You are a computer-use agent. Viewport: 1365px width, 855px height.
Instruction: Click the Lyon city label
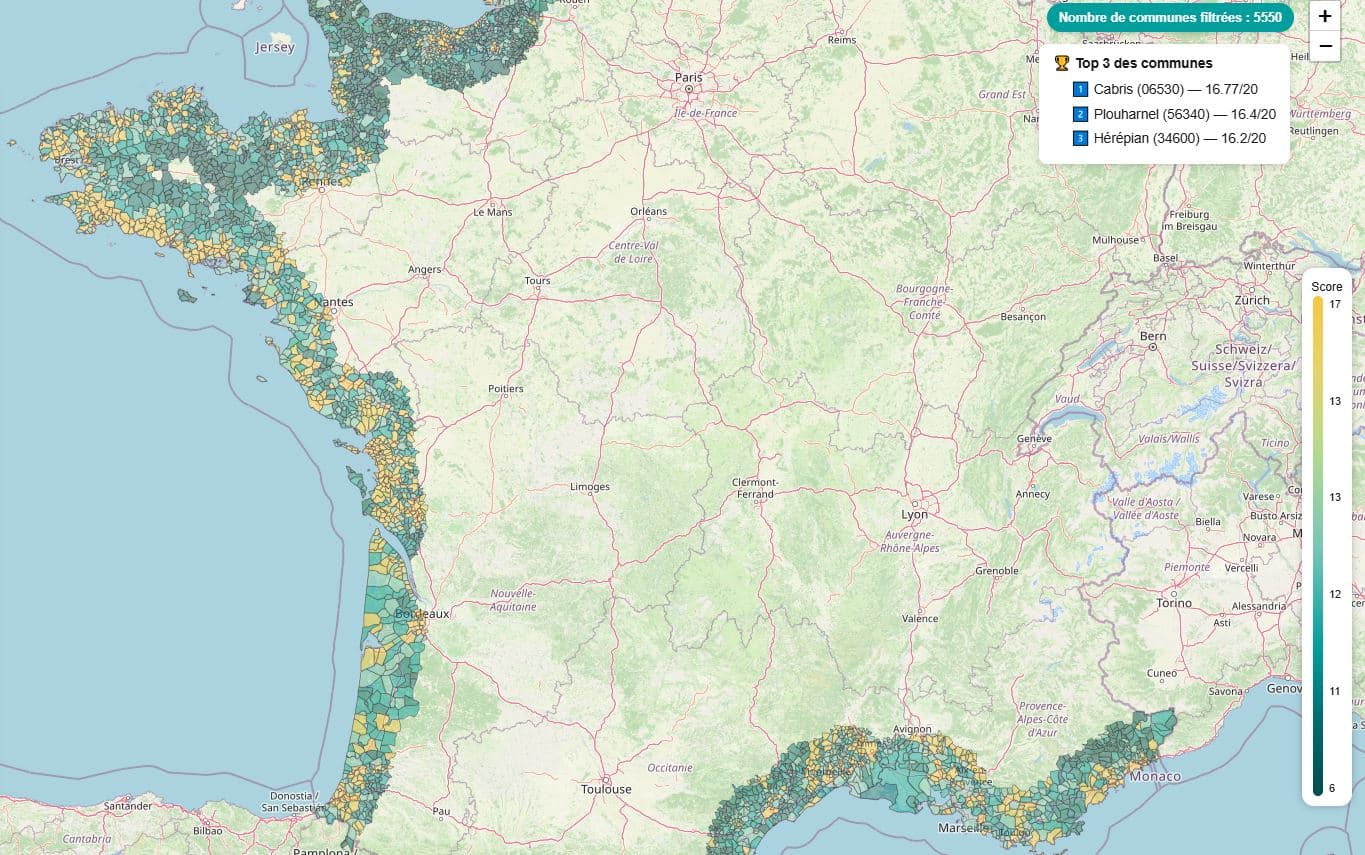pyautogui.click(x=914, y=514)
